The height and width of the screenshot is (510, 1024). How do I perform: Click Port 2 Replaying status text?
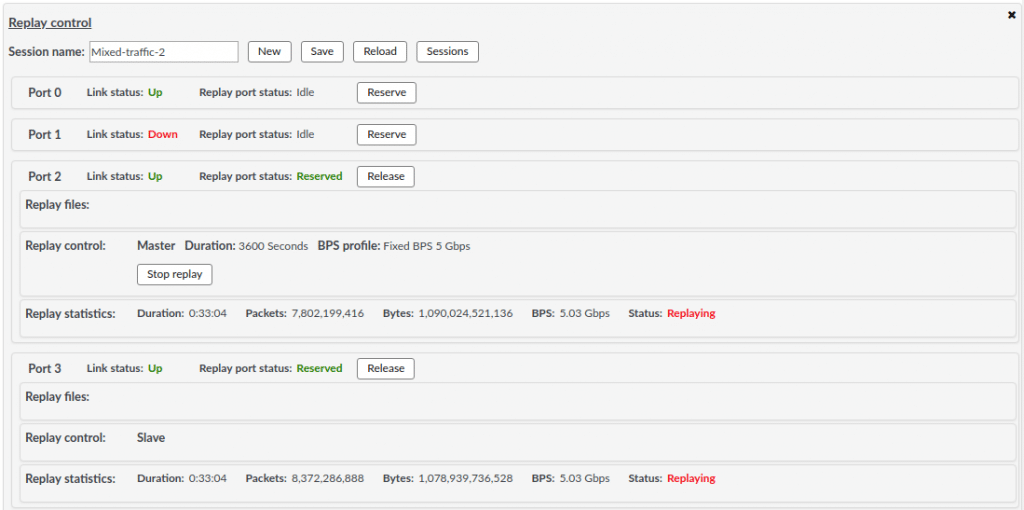click(x=691, y=313)
